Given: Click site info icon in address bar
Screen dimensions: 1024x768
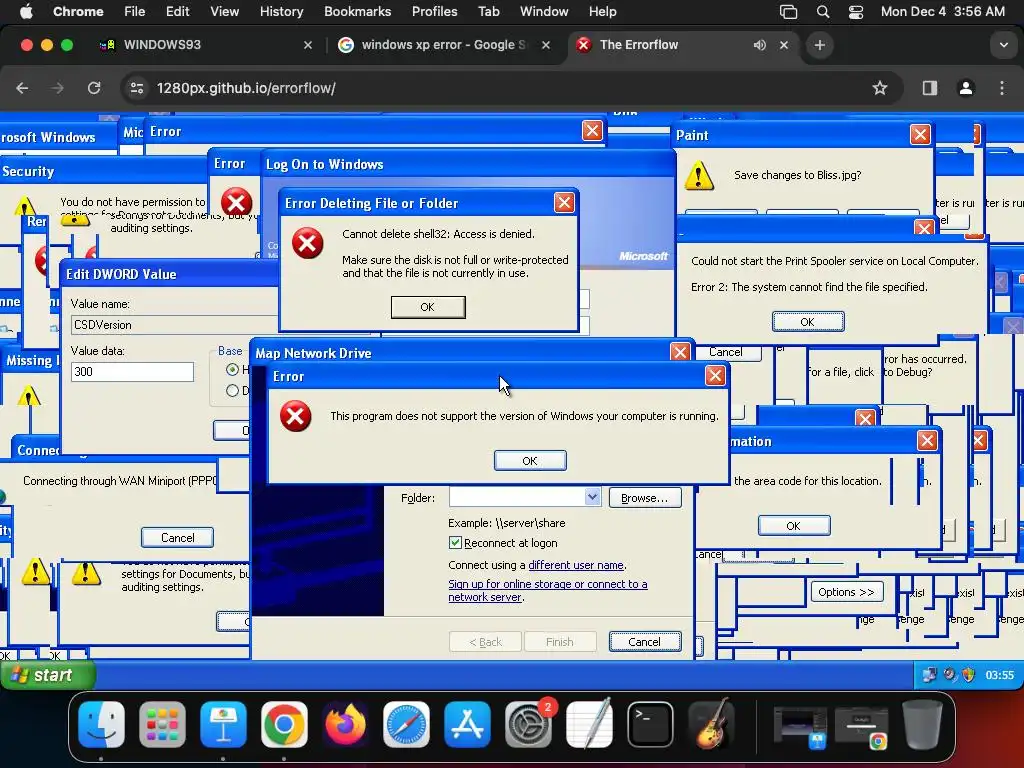Looking at the screenshot, I should click(x=136, y=88).
